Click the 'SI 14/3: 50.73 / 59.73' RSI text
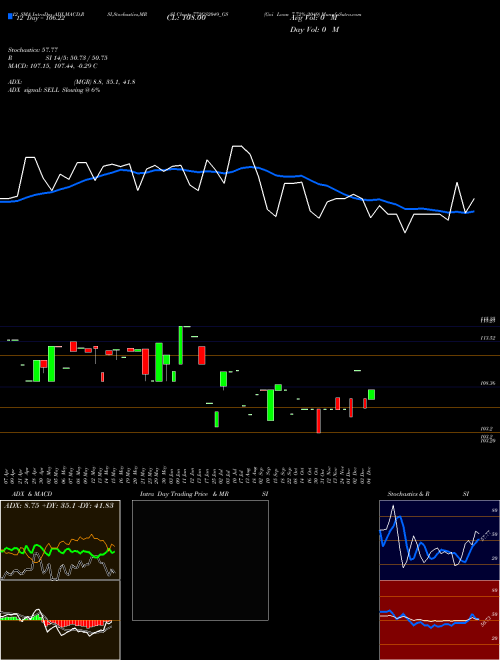Viewport: 500px width, 660px height. click(x=76, y=58)
